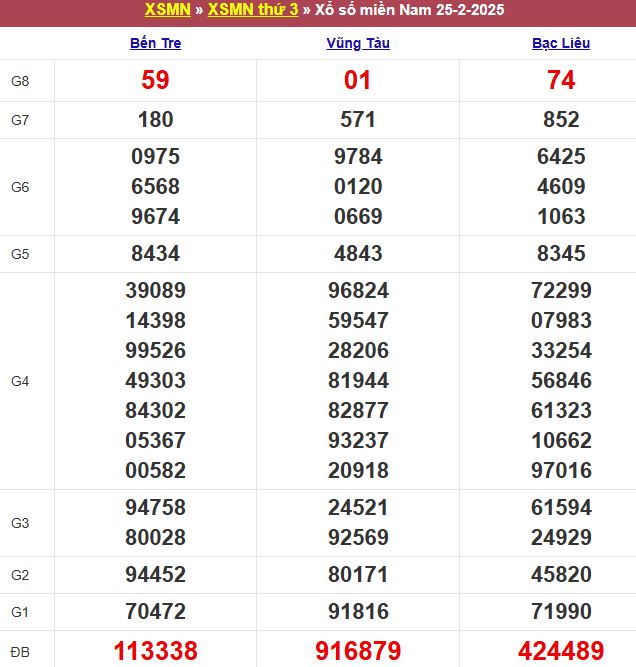Select the G4 number 56846
Viewport: 636px width, 667px height.
[561, 380]
